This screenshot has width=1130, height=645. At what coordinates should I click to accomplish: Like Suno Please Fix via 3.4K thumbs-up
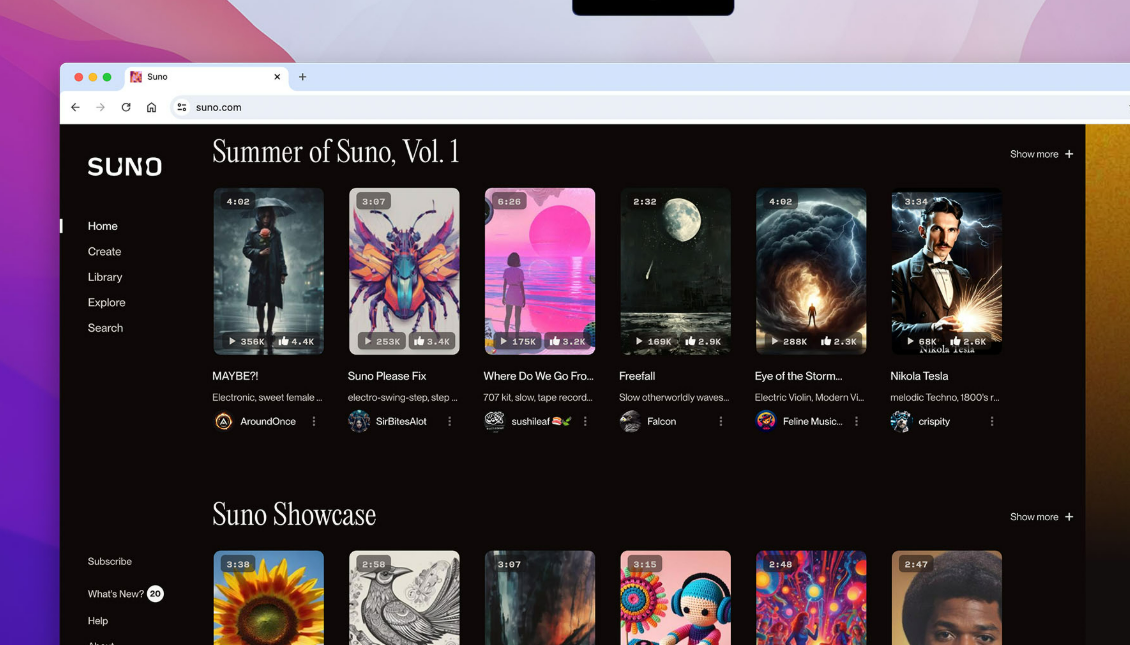(x=432, y=342)
